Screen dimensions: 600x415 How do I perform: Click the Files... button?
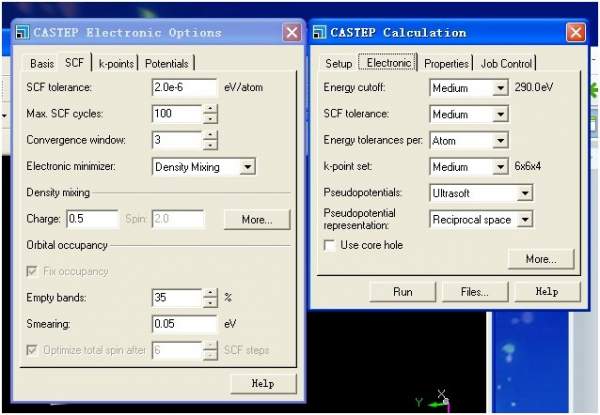coord(475,292)
